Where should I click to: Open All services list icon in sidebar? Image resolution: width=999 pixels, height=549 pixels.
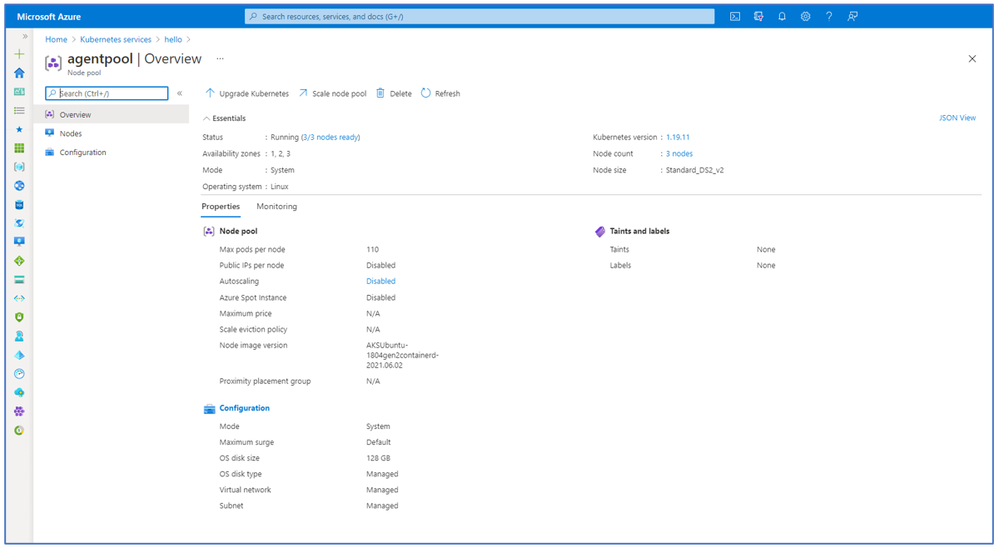(x=19, y=110)
